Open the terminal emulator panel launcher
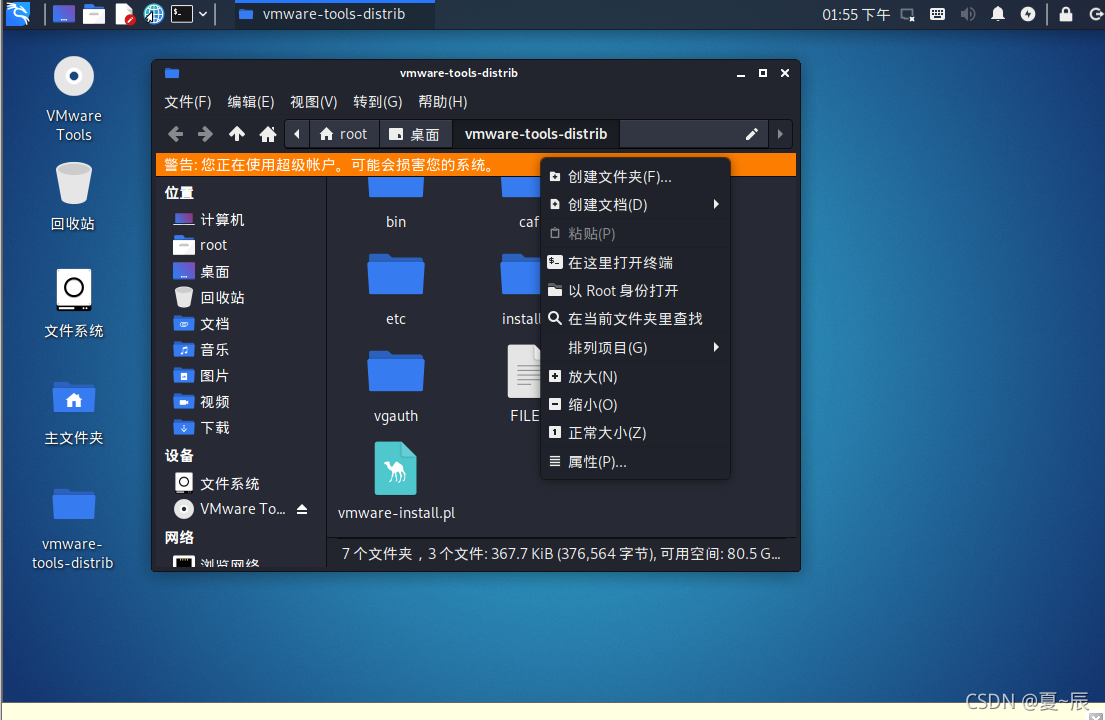 click(x=182, y=14)
